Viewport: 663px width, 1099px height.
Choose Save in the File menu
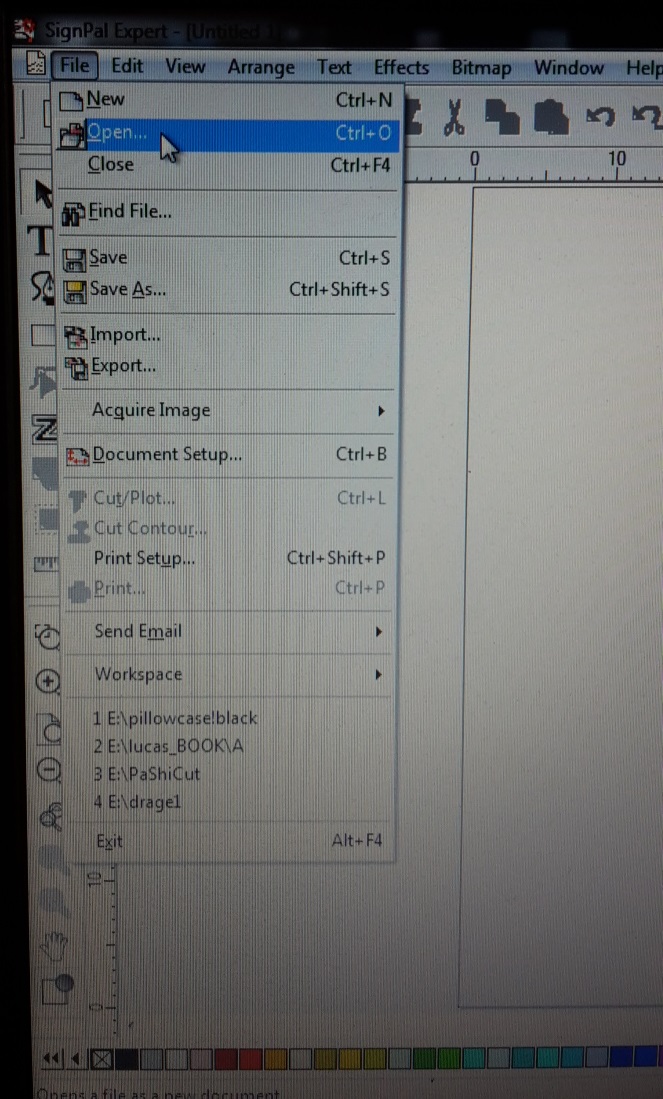click(x=226, y=258)
